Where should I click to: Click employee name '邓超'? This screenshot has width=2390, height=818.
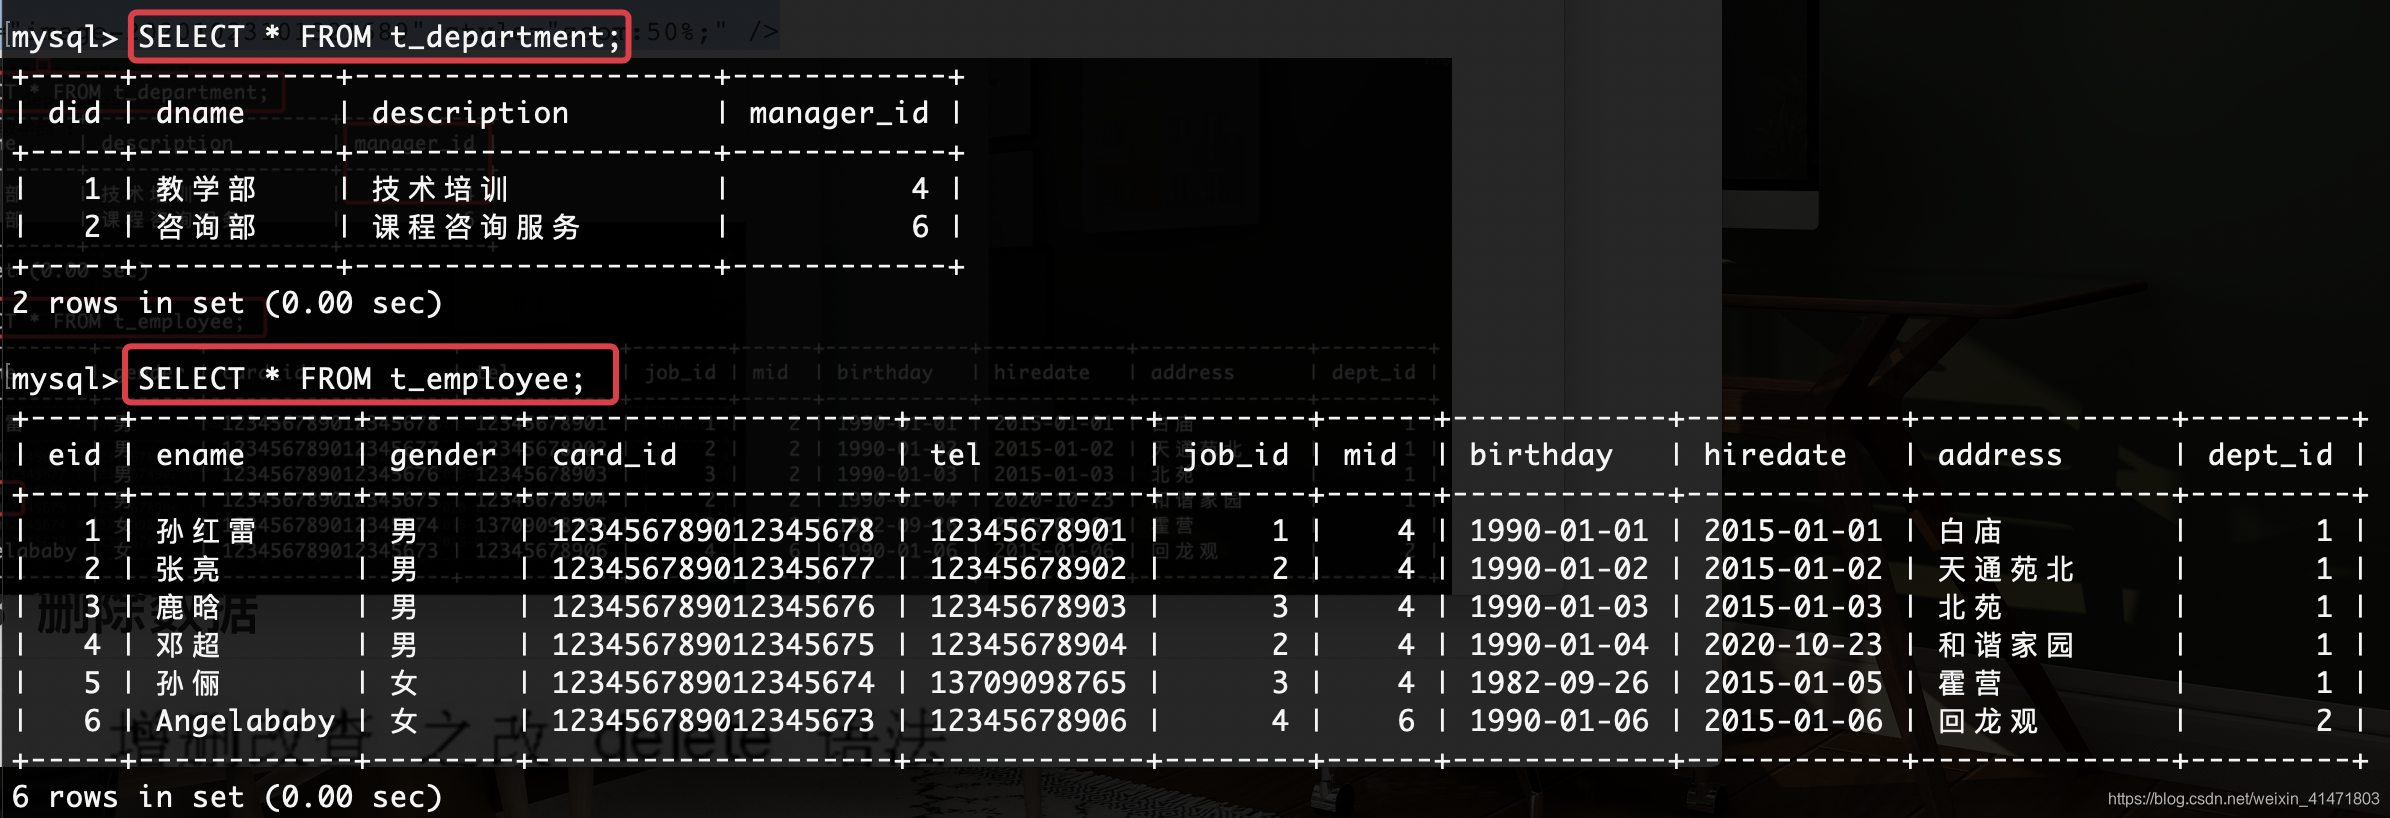click(189, 645)
